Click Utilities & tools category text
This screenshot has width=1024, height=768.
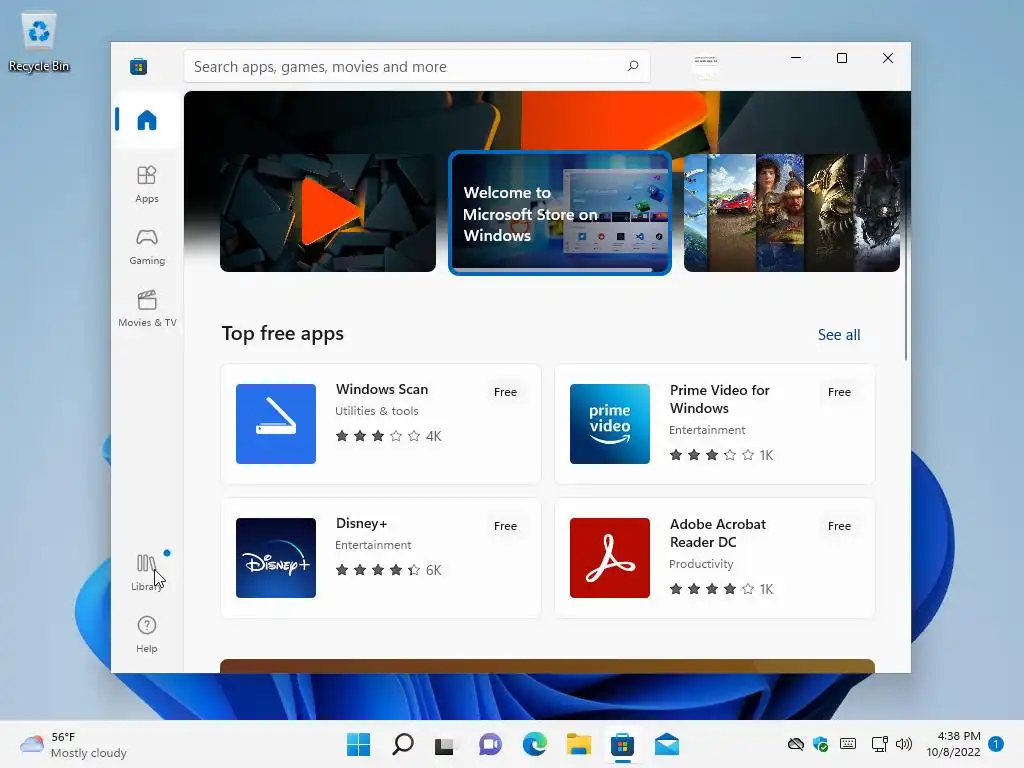(x=377, y=411)
